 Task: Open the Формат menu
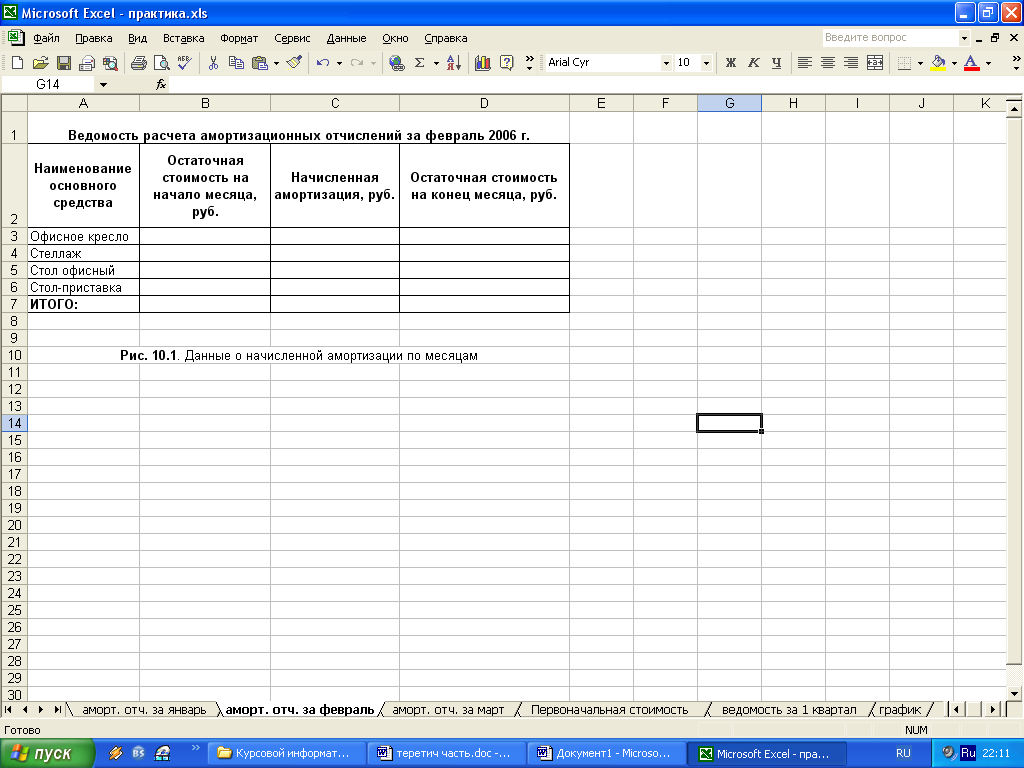tap(239, 38)
